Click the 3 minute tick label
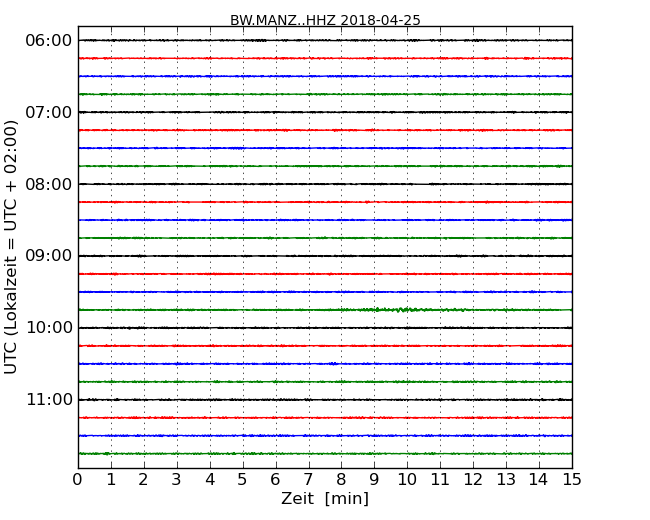This screenshot has height=520, width=650. pyautogui.click(x=177, y=480)
